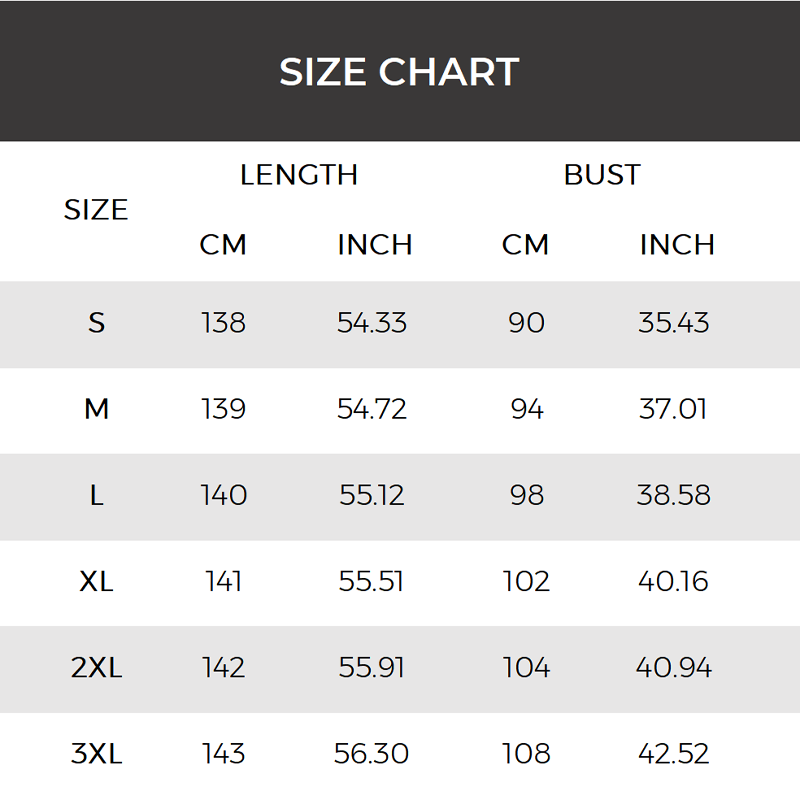Click the L size row label
The width and height of the screenshot is (800, 800).
point(96,495)
